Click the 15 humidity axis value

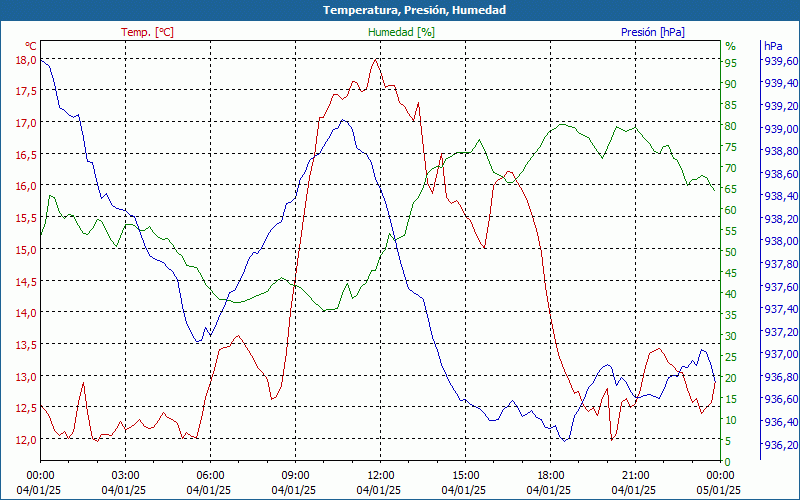pyautogui.click(x=731, y=399)
